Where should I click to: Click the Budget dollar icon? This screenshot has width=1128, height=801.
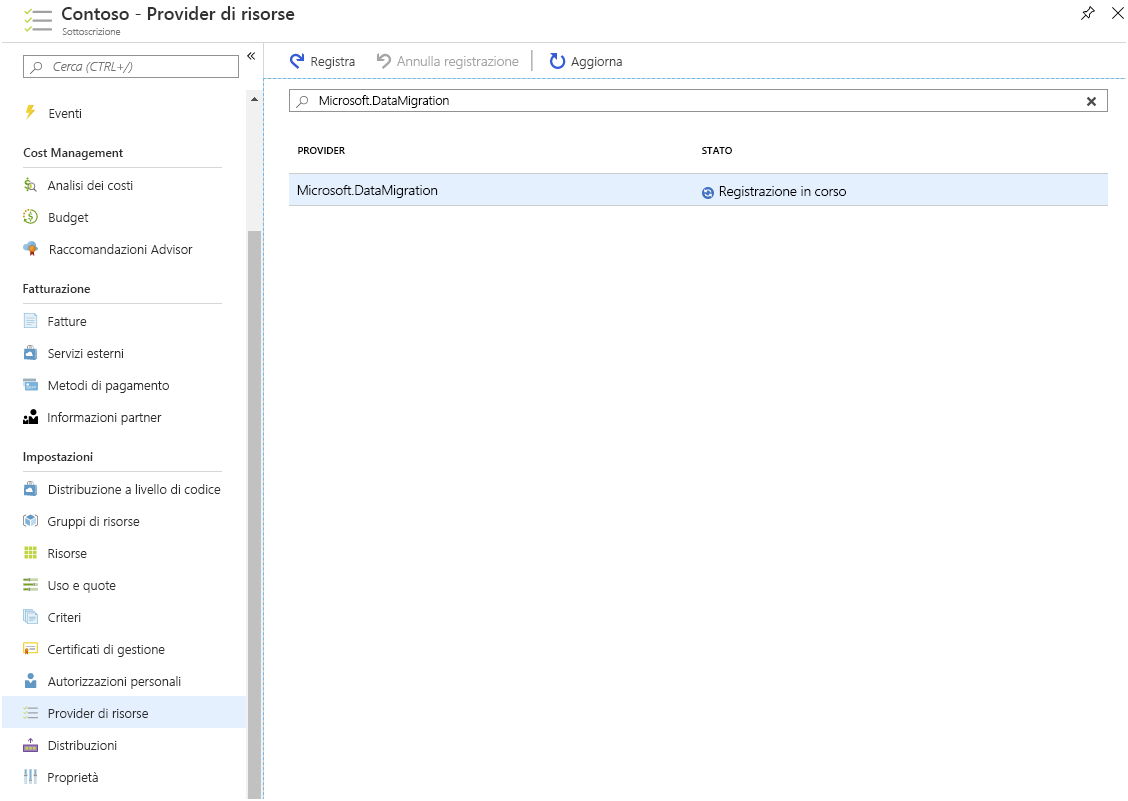point(30,217)
